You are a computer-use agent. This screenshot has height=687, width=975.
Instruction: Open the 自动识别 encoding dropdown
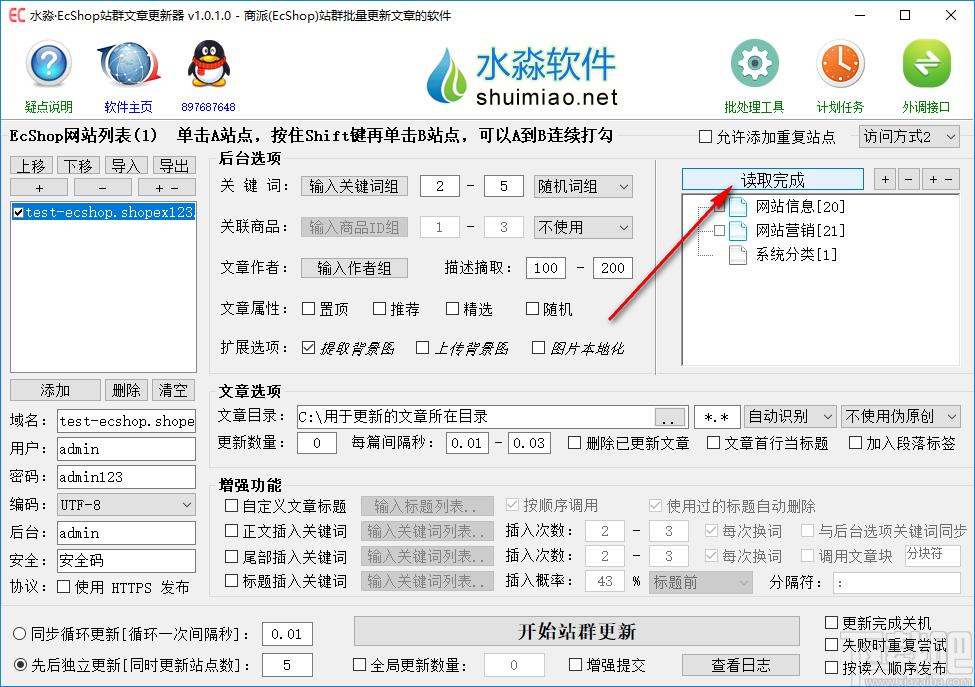790,417
